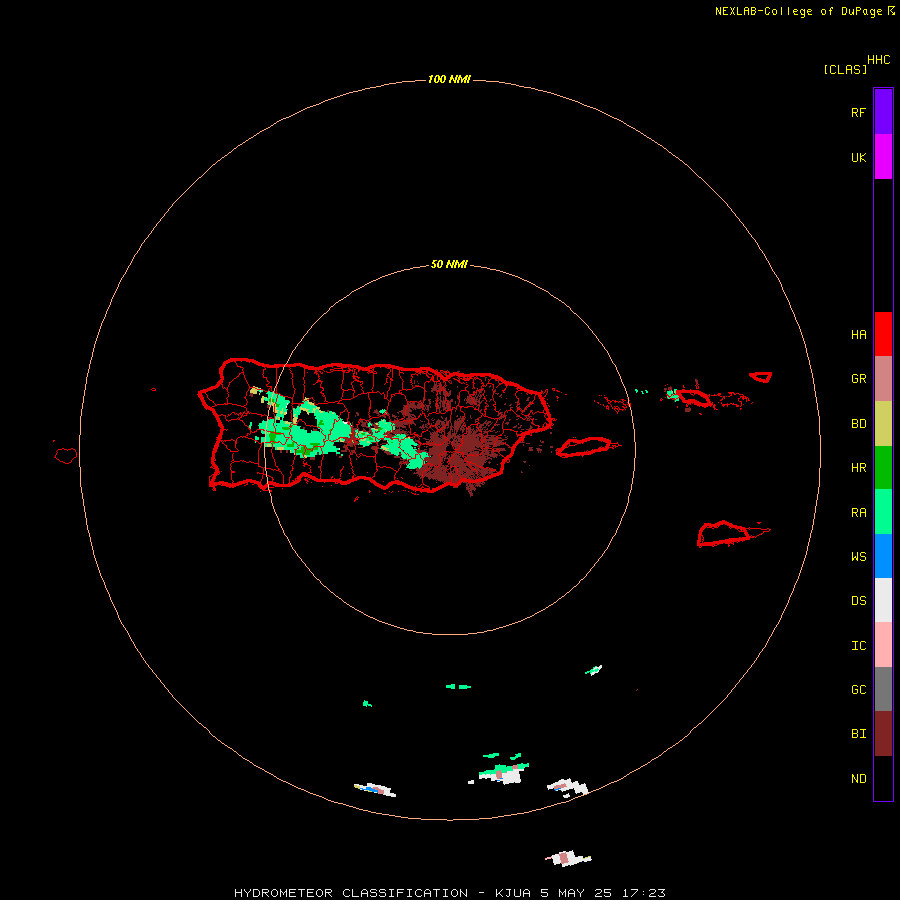Pick the RA bright green legend swatch
Image resolution: width=900 pixels, height=900 pixels.
click(x=883, y=512)
